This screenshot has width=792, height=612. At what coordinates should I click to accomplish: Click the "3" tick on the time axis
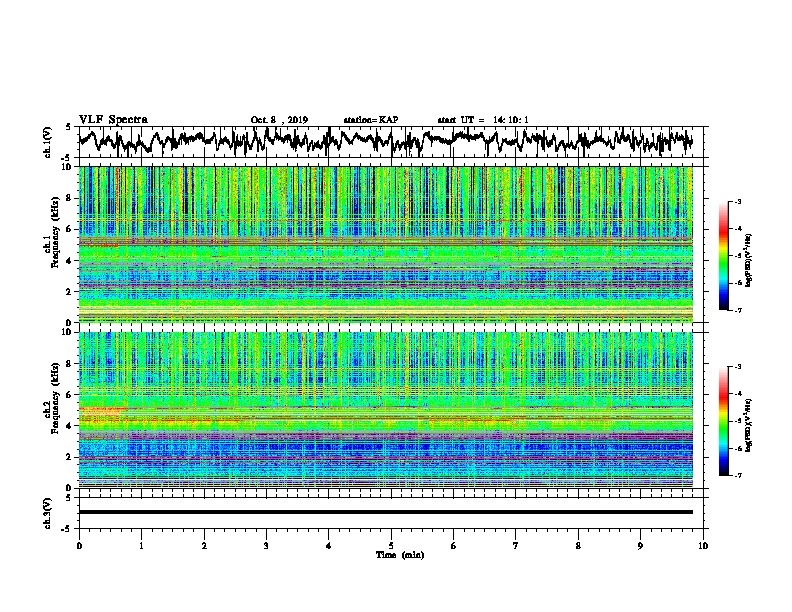tap(266, 546)
